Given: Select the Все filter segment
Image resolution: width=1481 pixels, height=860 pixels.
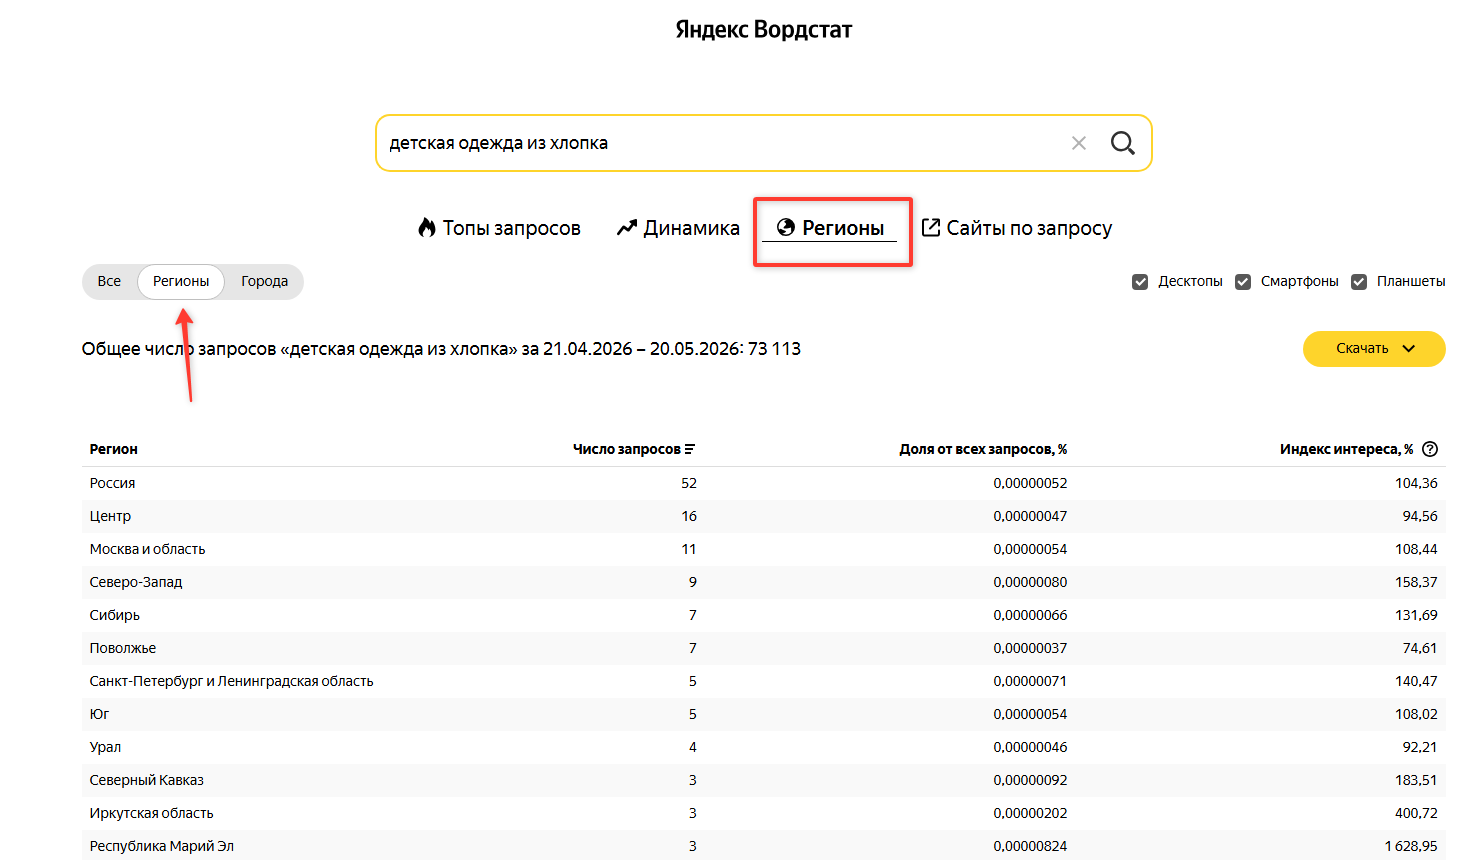Looking at the screenshot, I should (109, 282).
